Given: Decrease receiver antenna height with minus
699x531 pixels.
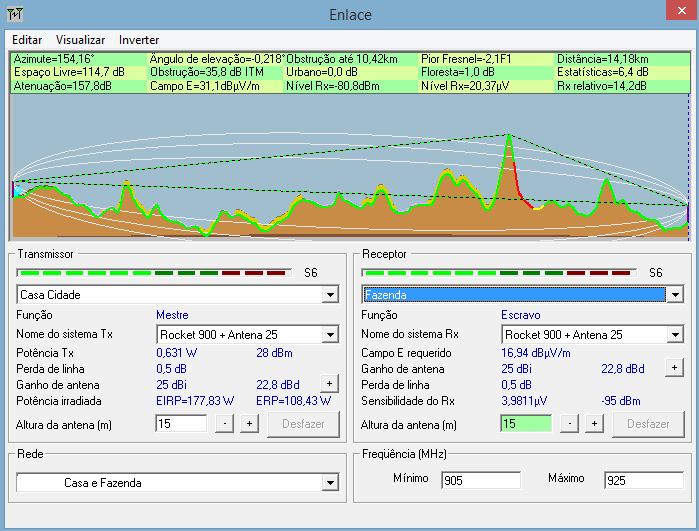Looking at the screenshot, I should coord(570,424).
